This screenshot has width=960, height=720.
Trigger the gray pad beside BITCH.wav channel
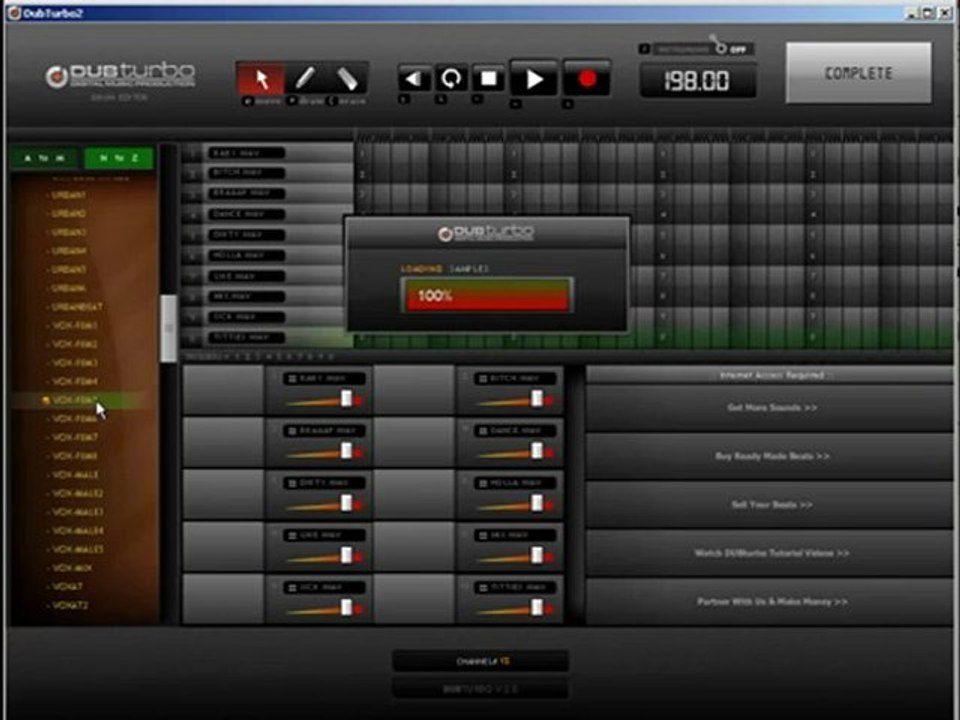(x=414, y=390)
